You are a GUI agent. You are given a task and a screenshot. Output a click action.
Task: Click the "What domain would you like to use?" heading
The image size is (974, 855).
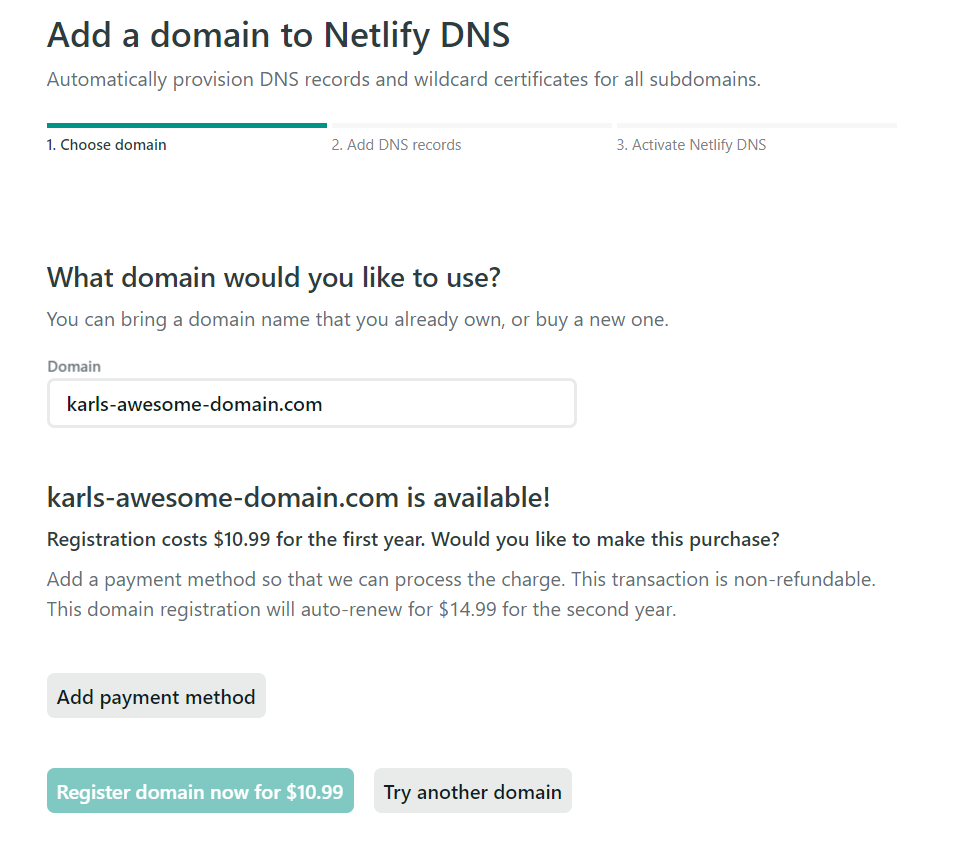[x=273, y=277]
